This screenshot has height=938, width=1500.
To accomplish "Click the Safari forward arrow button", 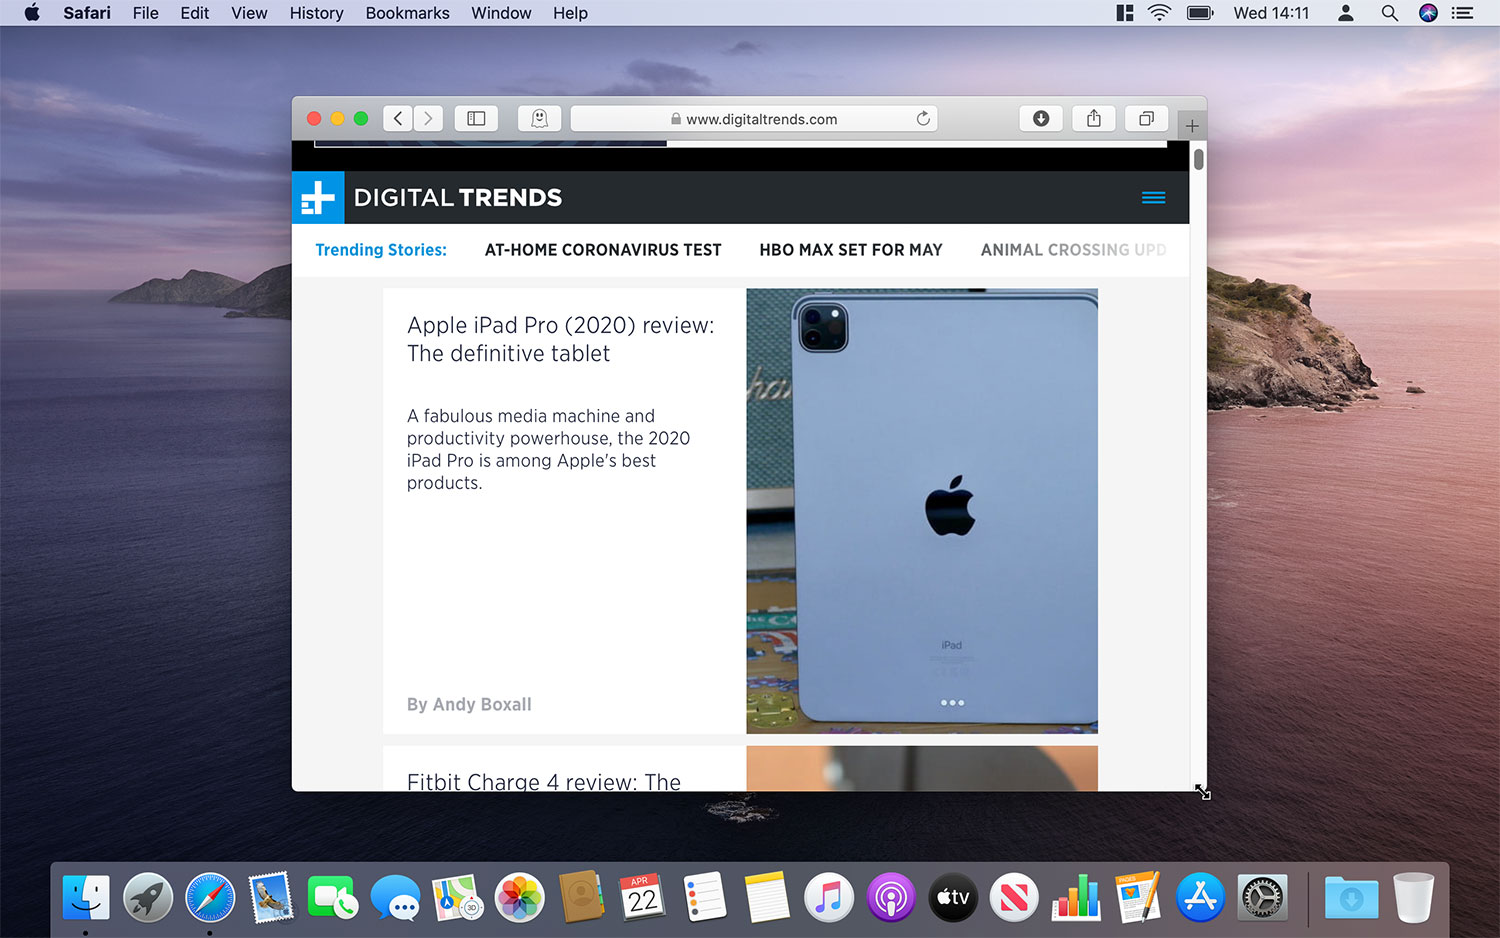I will point(428,119).
